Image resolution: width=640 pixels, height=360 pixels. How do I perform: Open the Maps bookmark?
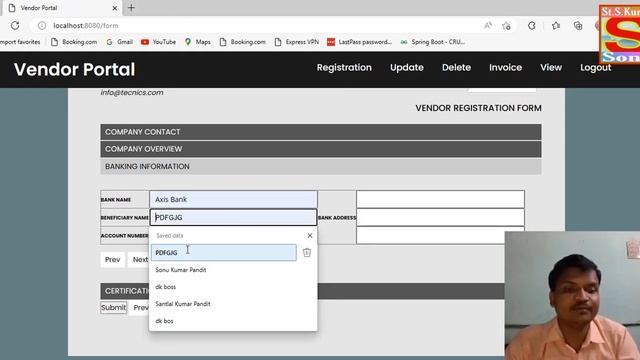pyautogui.click(x=198, y=42)
